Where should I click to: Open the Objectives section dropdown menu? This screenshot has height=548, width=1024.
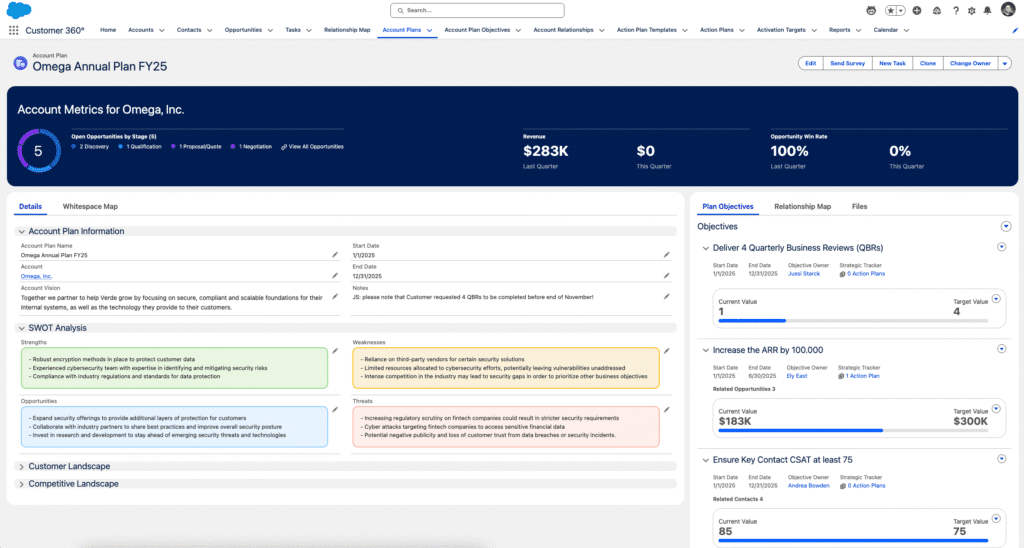(x=1006, y=226)
